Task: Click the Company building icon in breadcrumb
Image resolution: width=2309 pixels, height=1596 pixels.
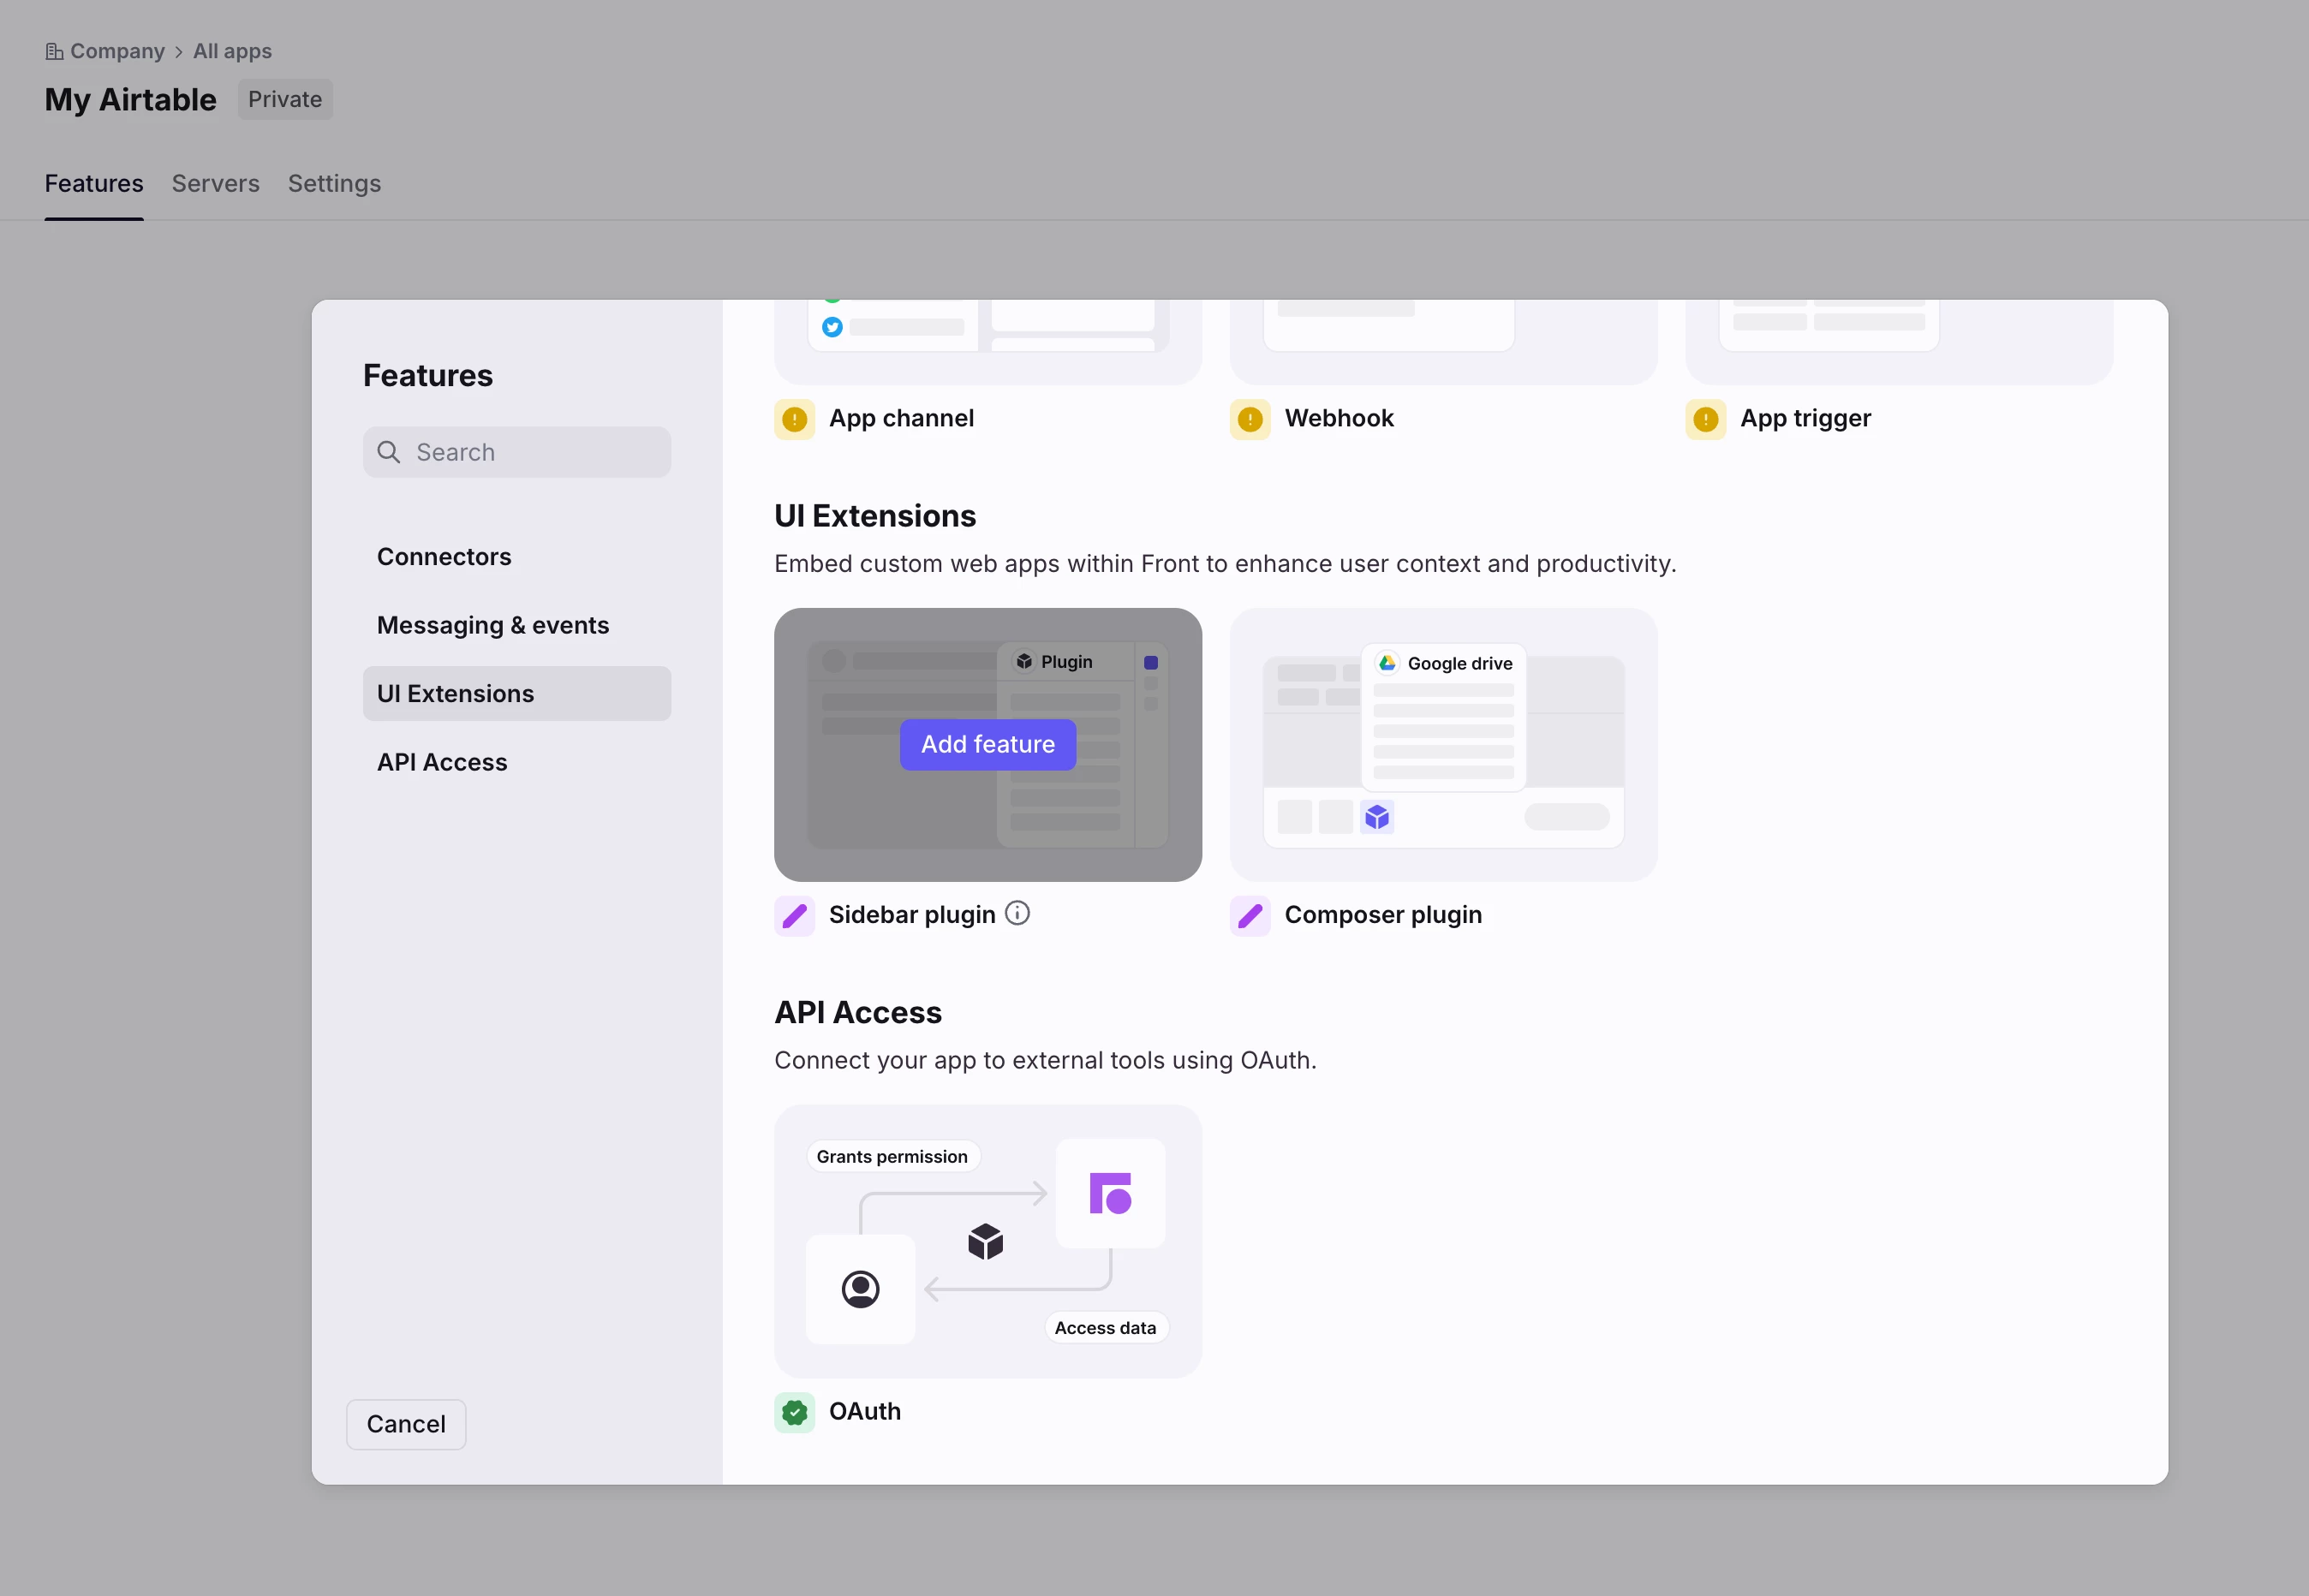Action: [54, 51]
